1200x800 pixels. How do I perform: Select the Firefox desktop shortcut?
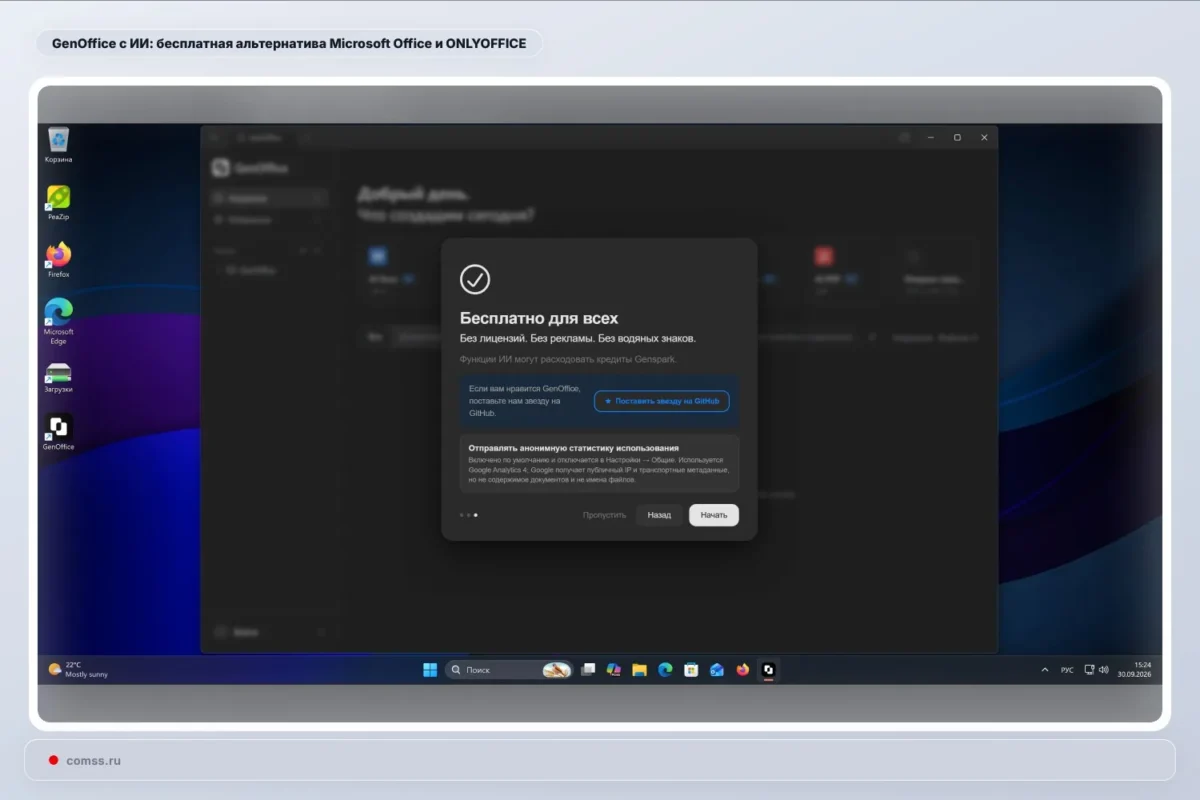point(58,259)
